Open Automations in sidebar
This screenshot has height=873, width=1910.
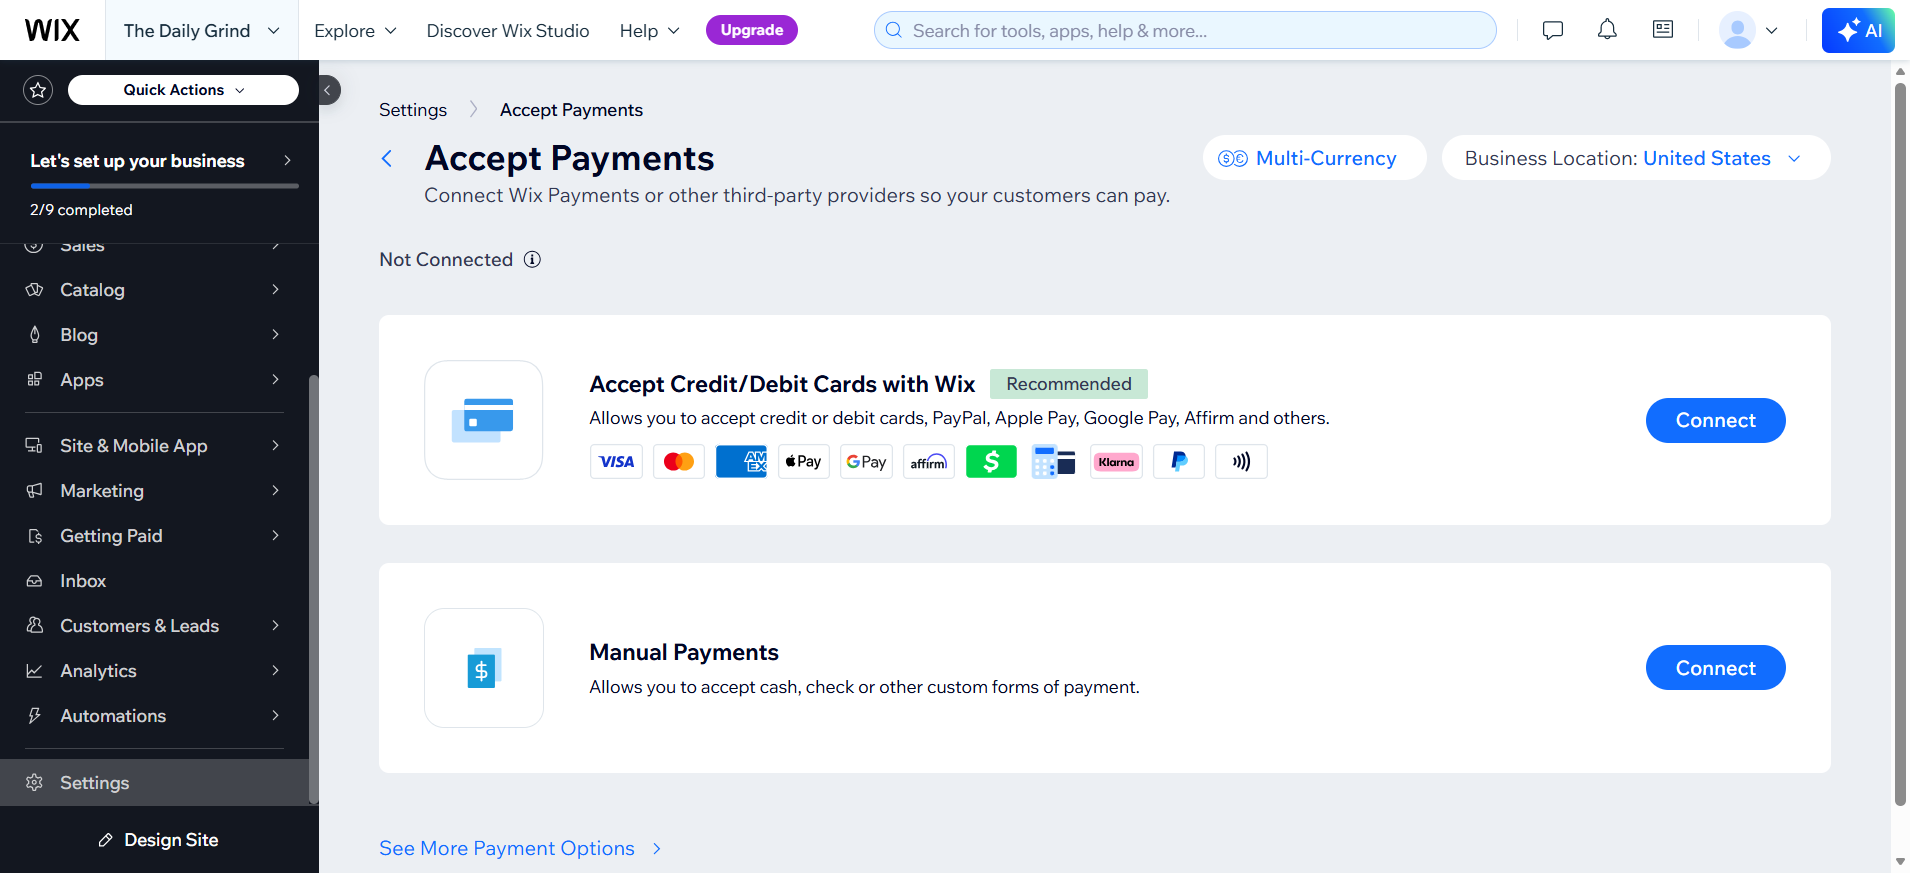coord(154,716)
